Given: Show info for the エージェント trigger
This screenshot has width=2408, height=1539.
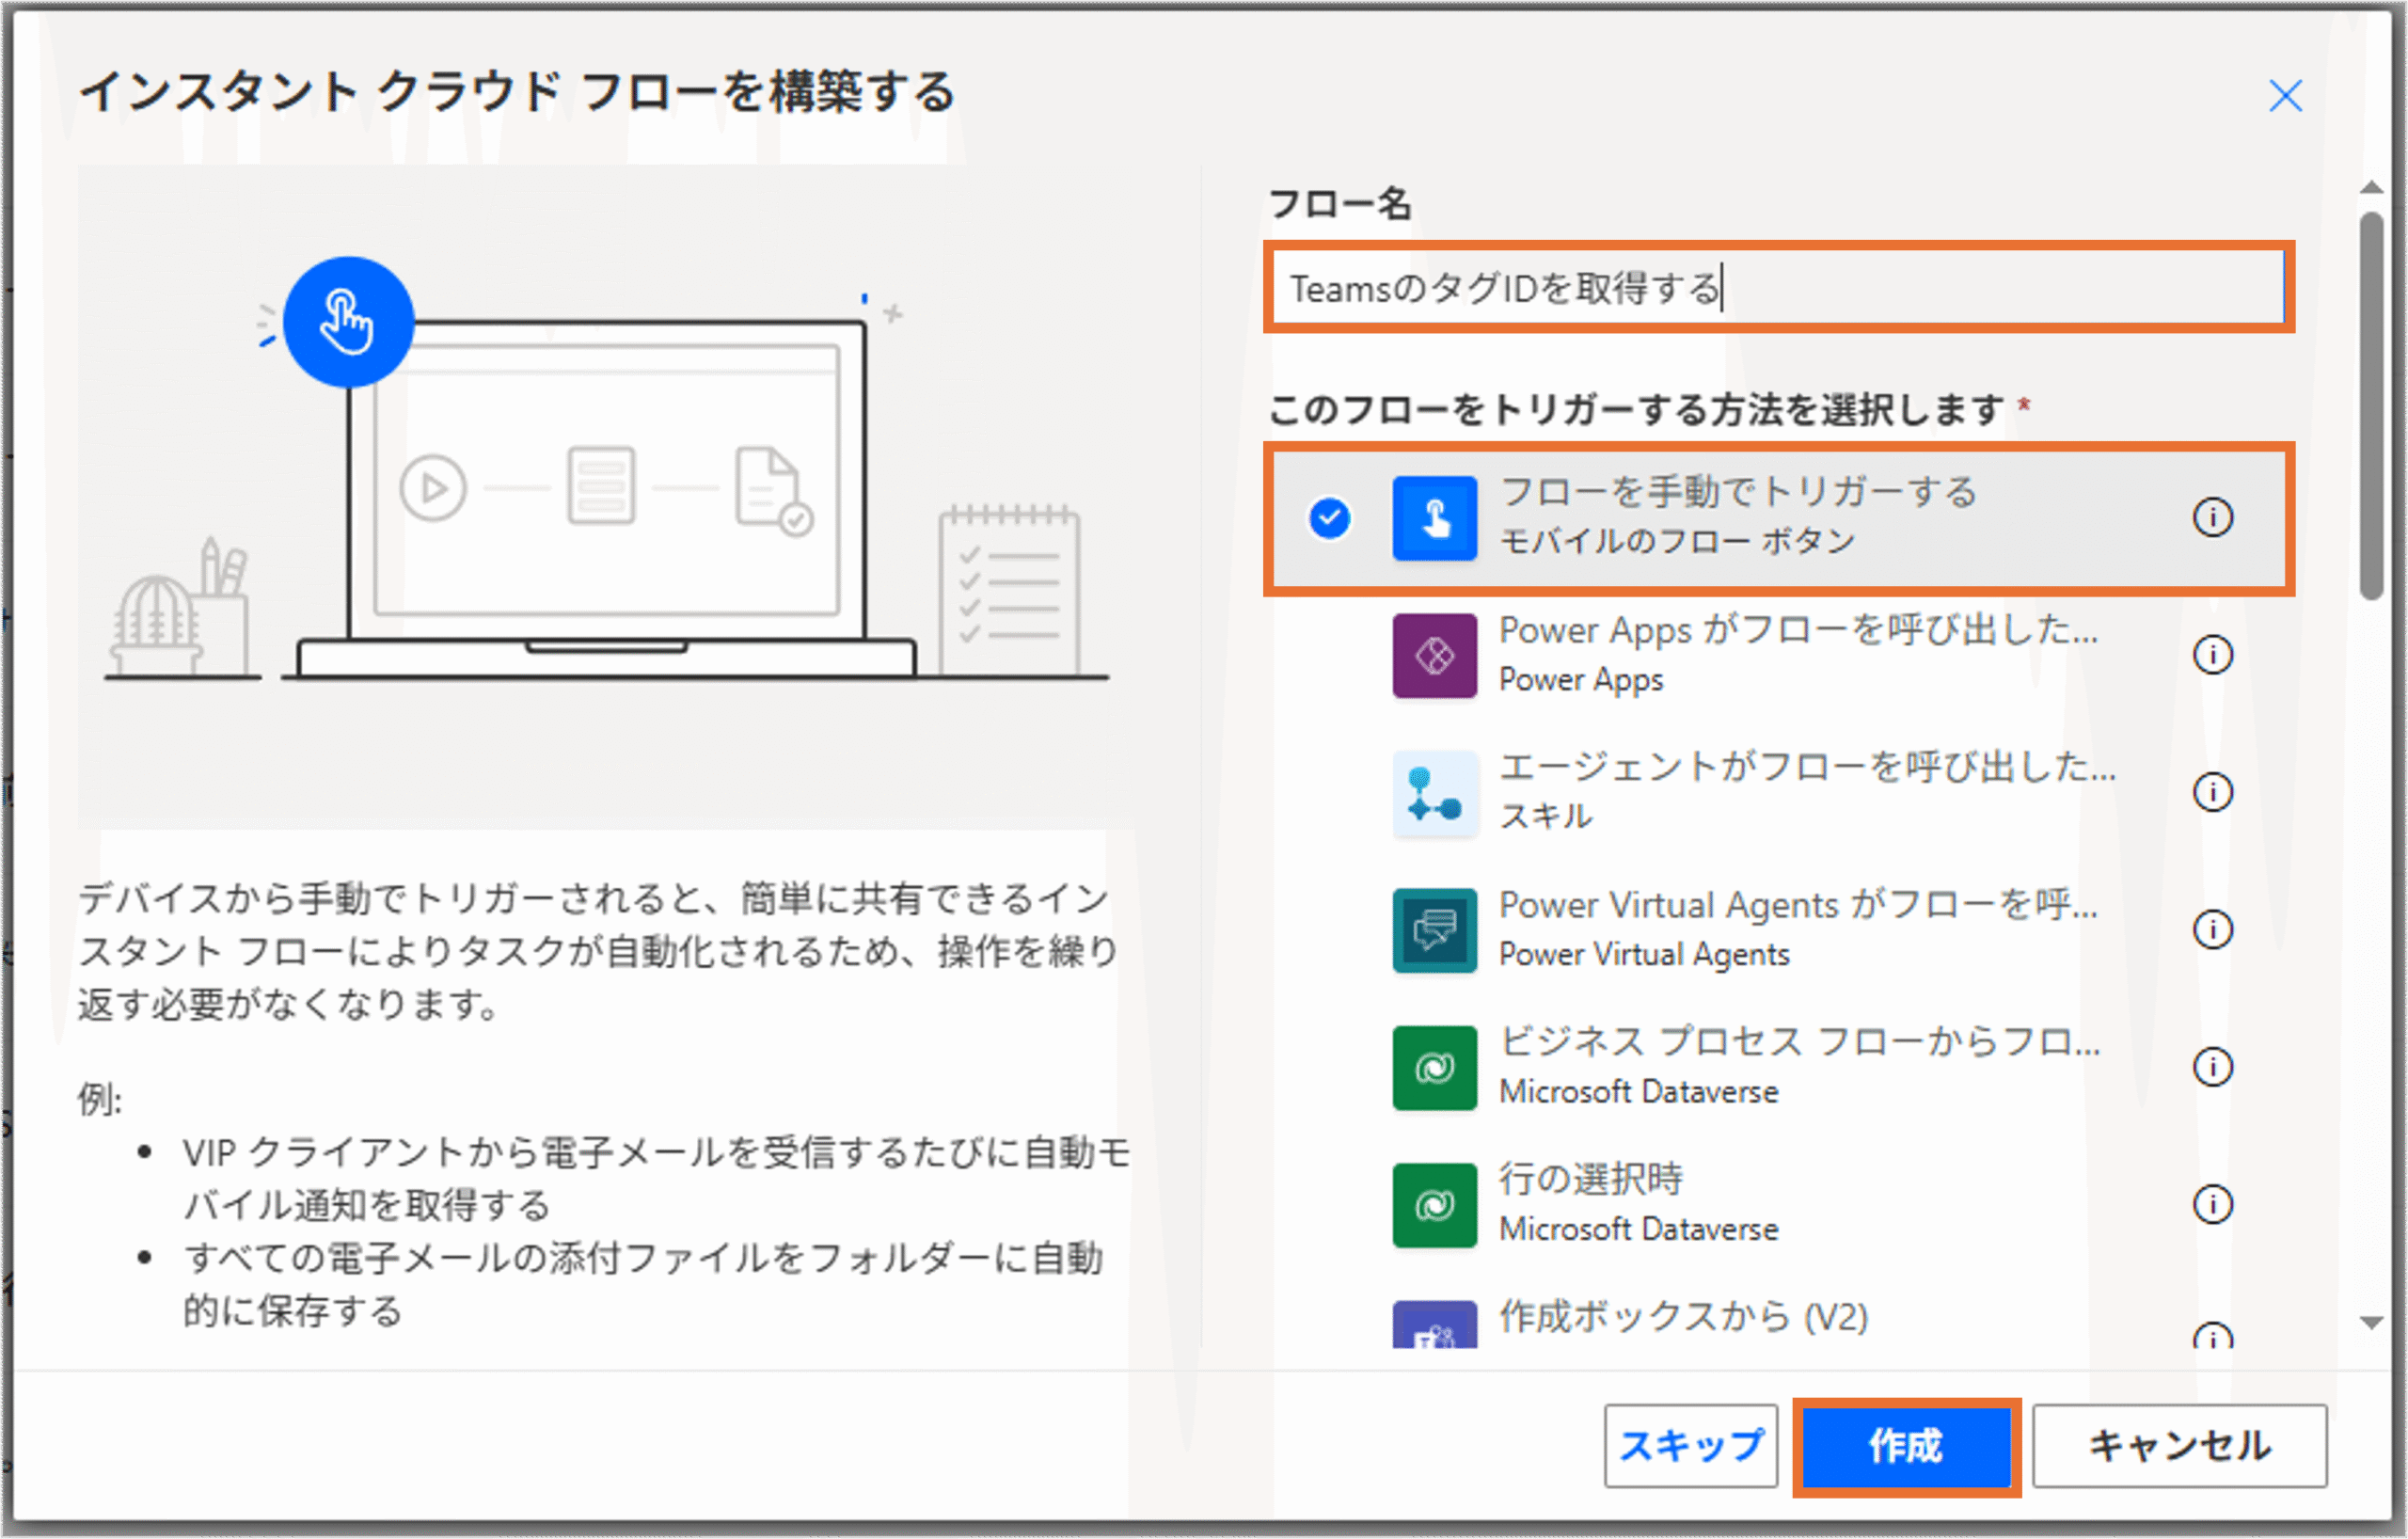Looking at the screenshot, I should 2212,792.
